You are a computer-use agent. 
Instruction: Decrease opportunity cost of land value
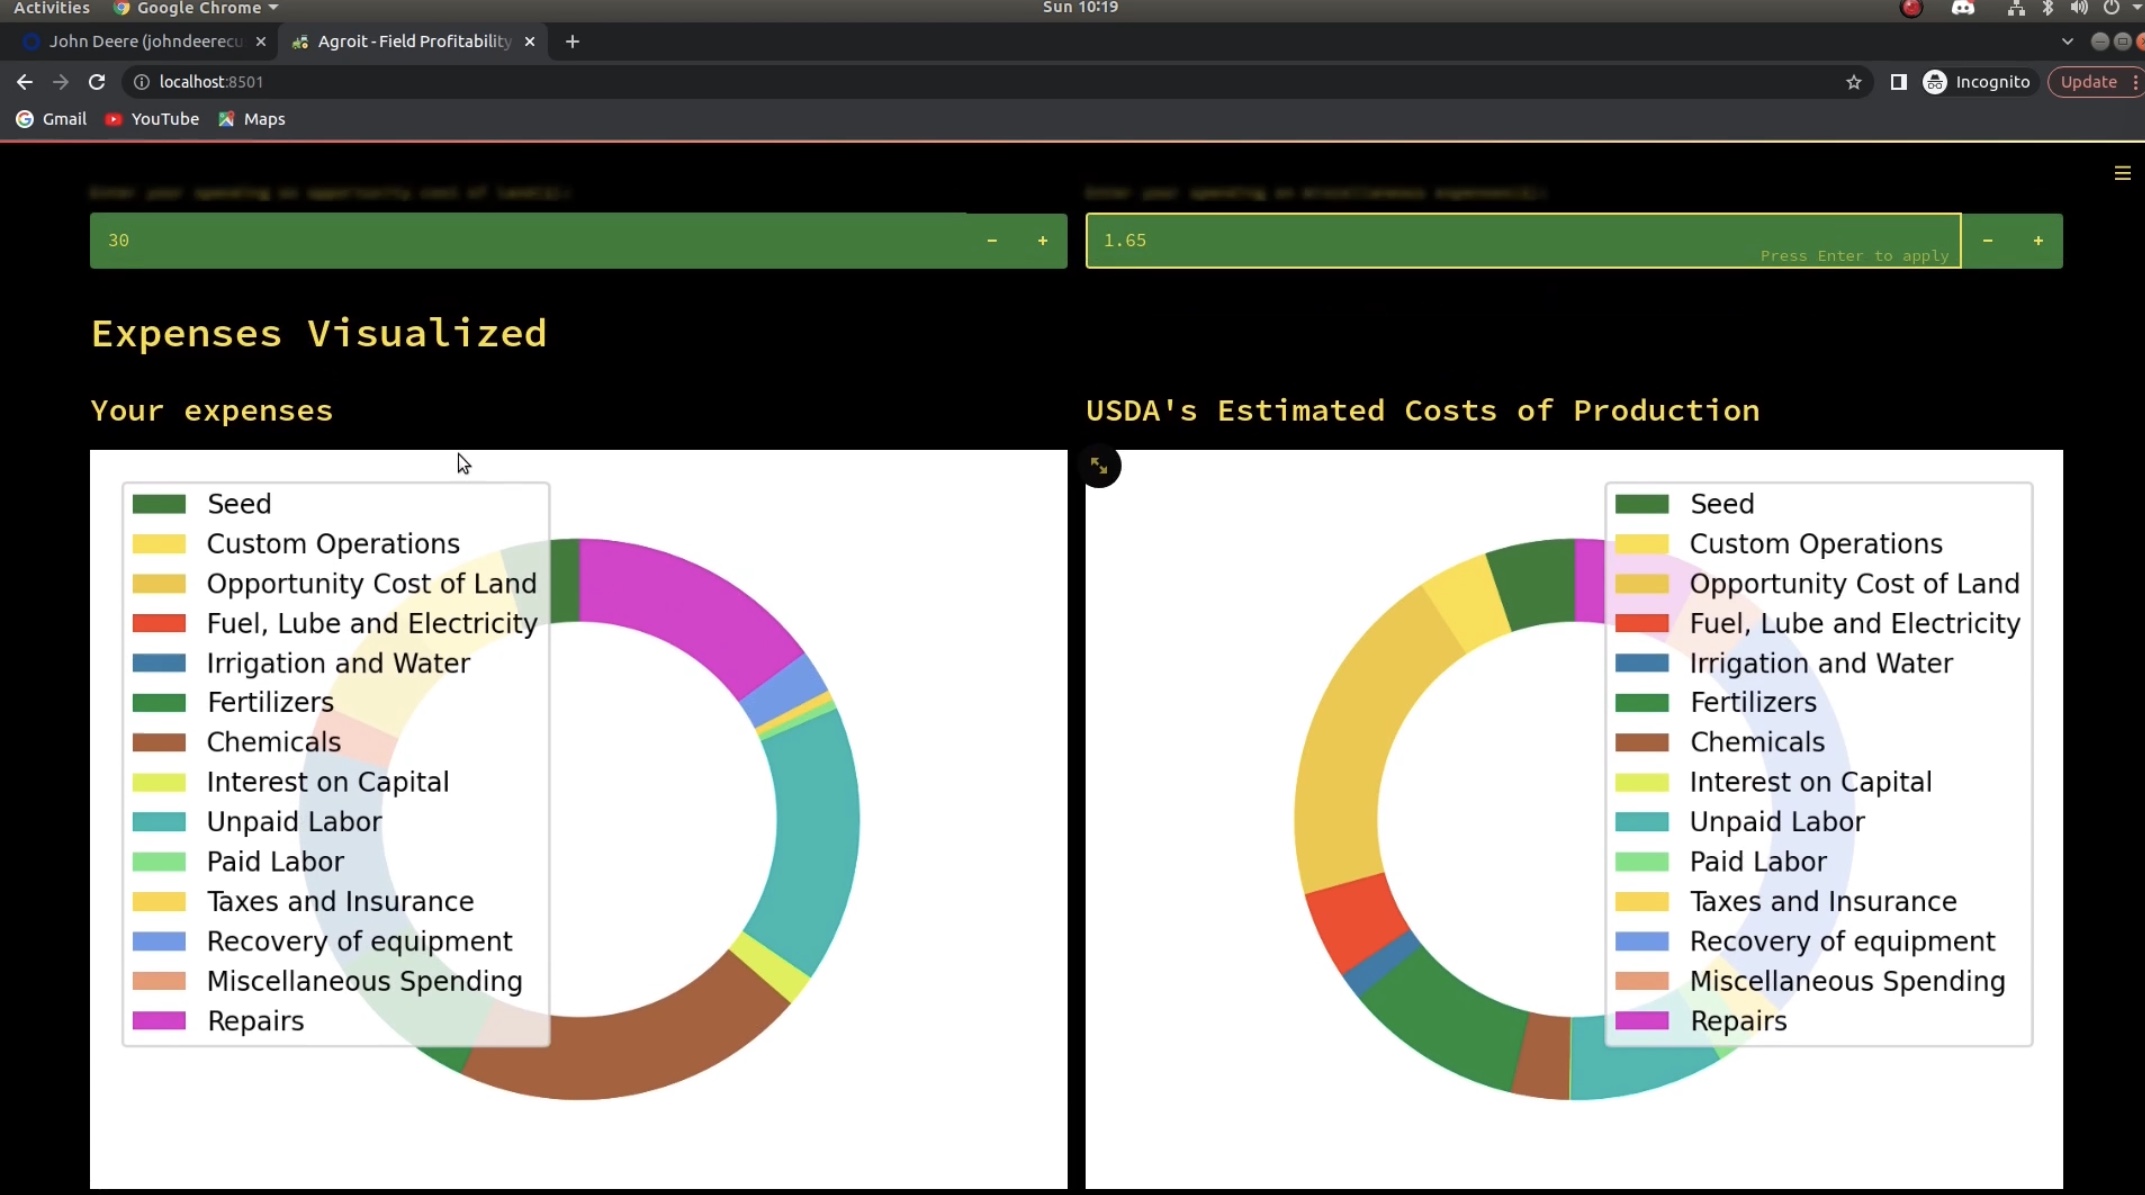click(991, 241)
